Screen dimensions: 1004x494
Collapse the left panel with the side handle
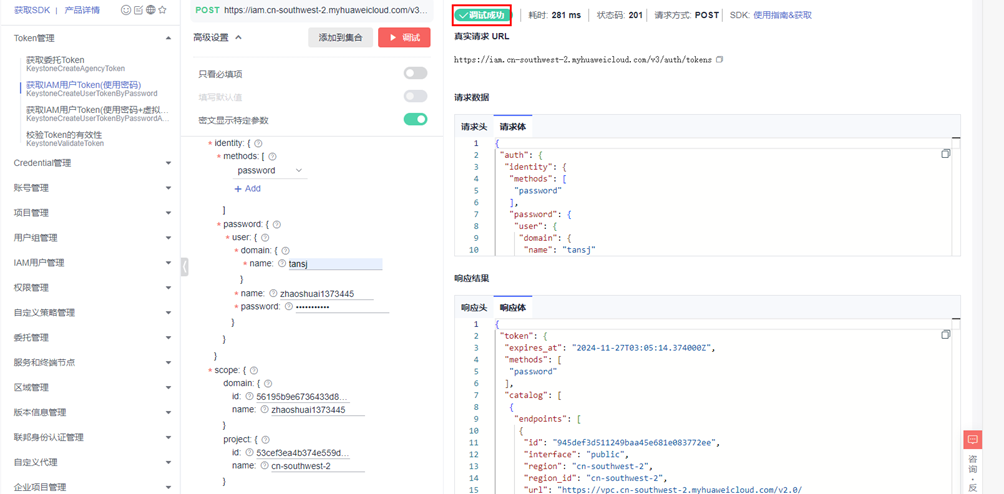coord(184,266)
